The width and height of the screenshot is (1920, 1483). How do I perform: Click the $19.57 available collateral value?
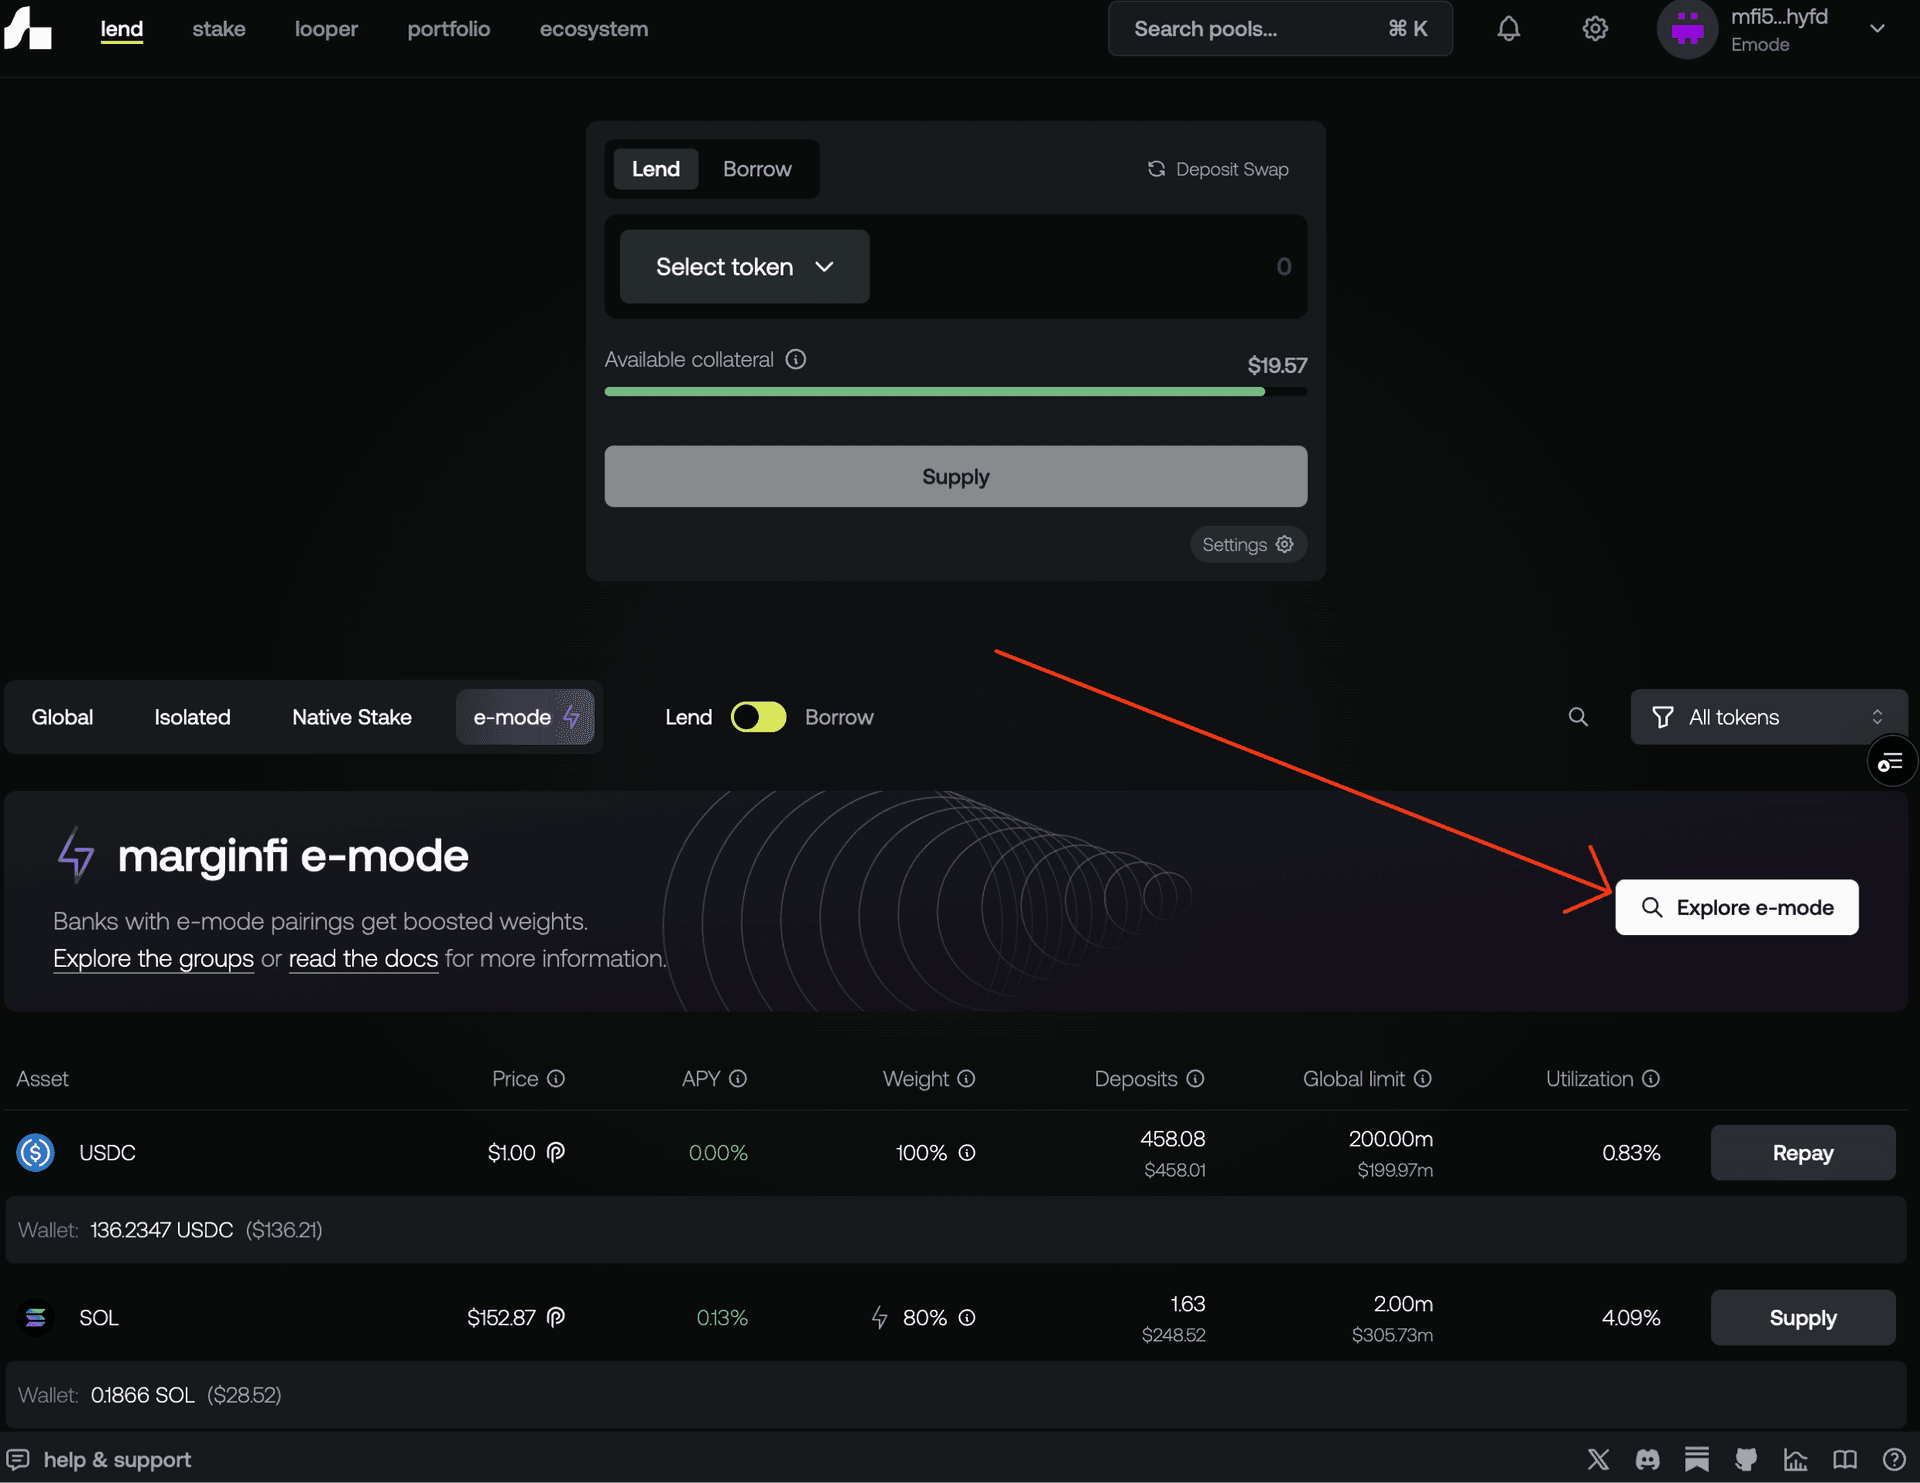point(1277,365)
